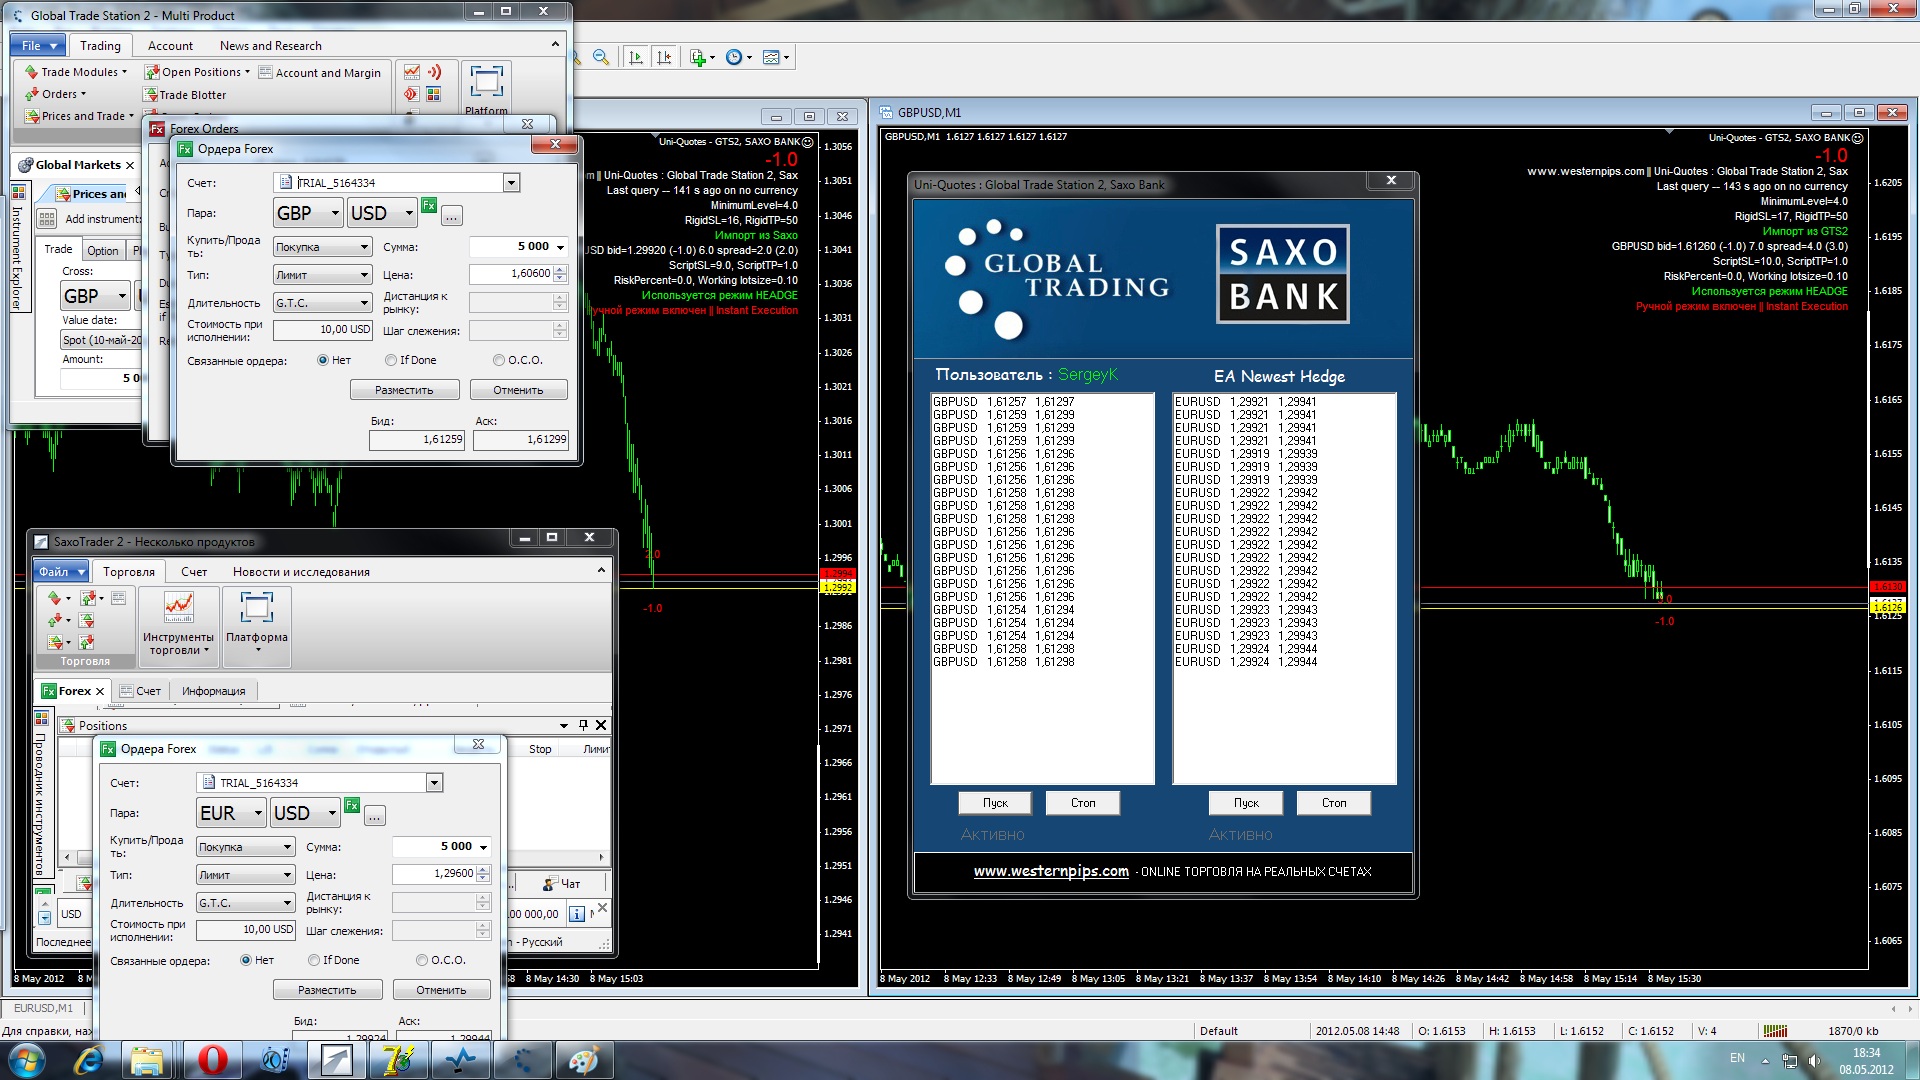This screenshot has height=1080, width=1920.
Task: Open the Счет ribbon tab
Action: click(194, 572)
